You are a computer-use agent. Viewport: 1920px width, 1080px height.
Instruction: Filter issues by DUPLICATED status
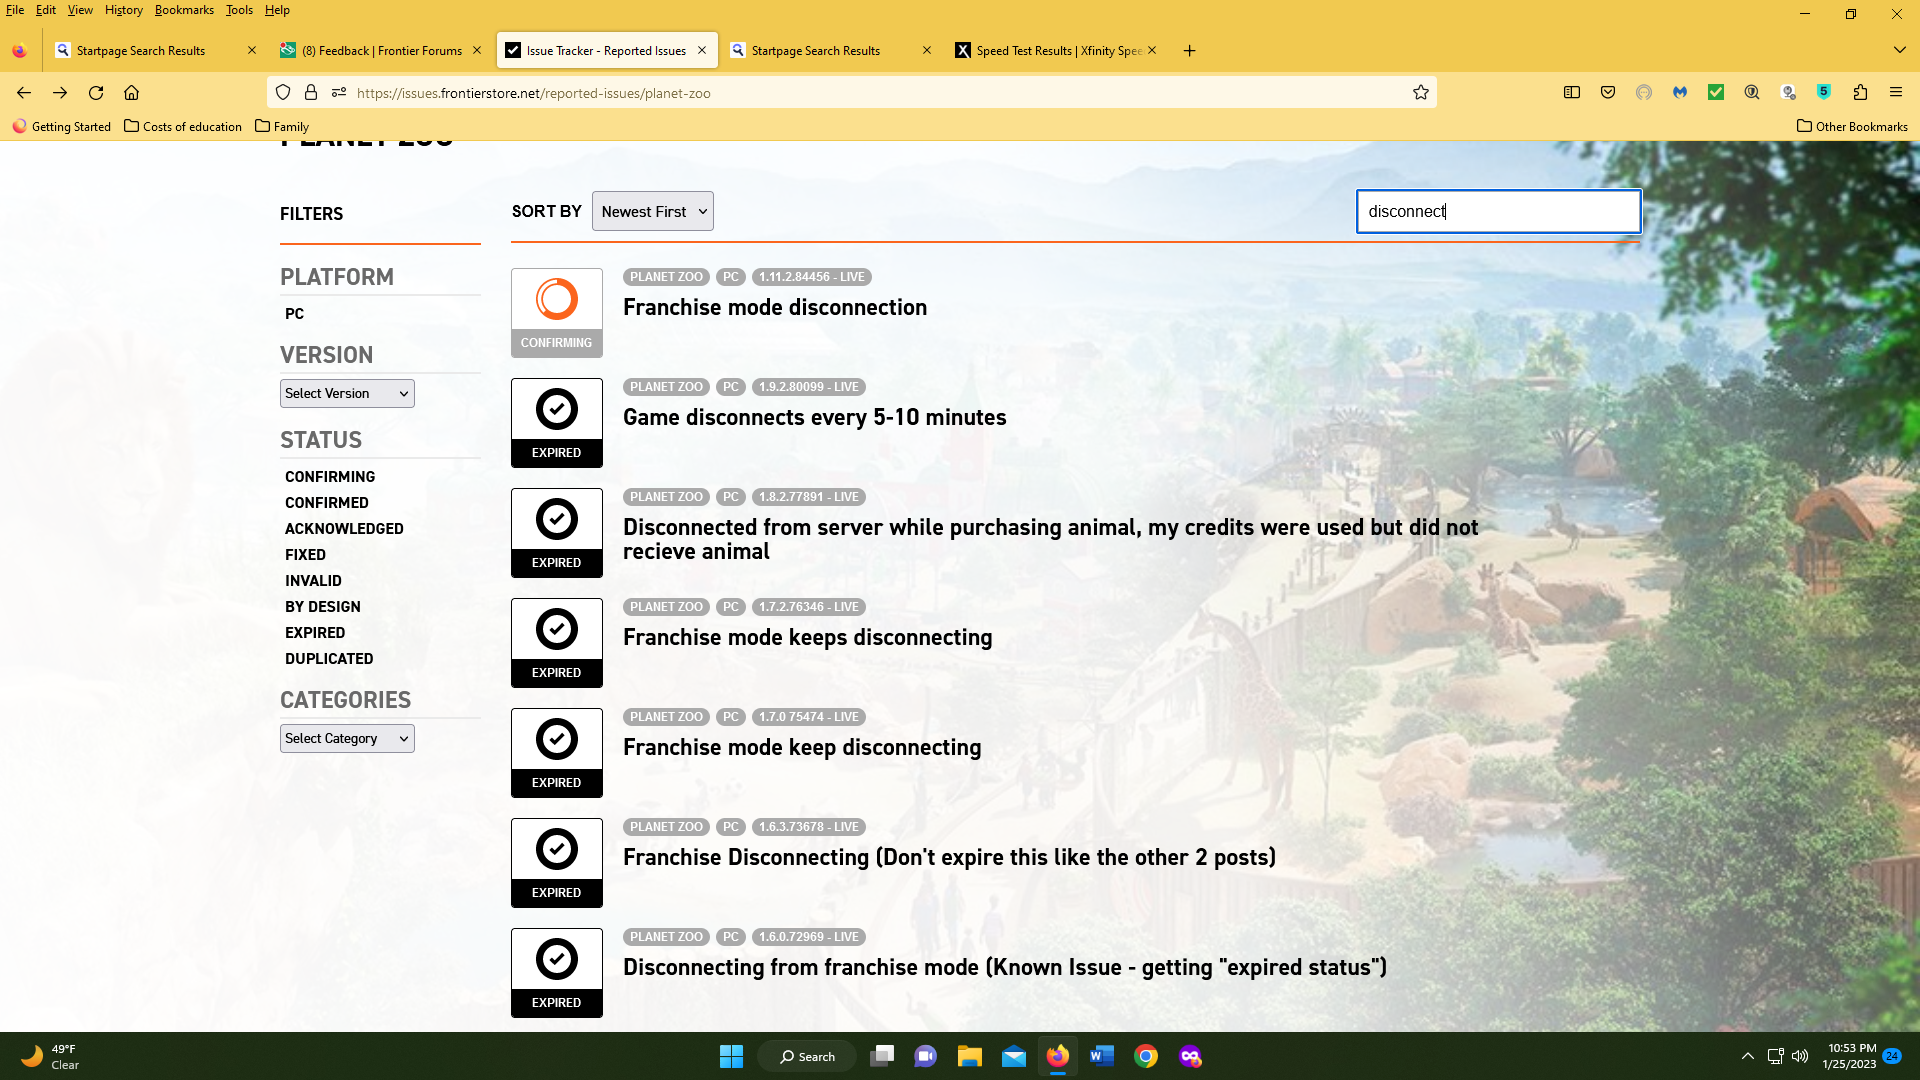329,659
